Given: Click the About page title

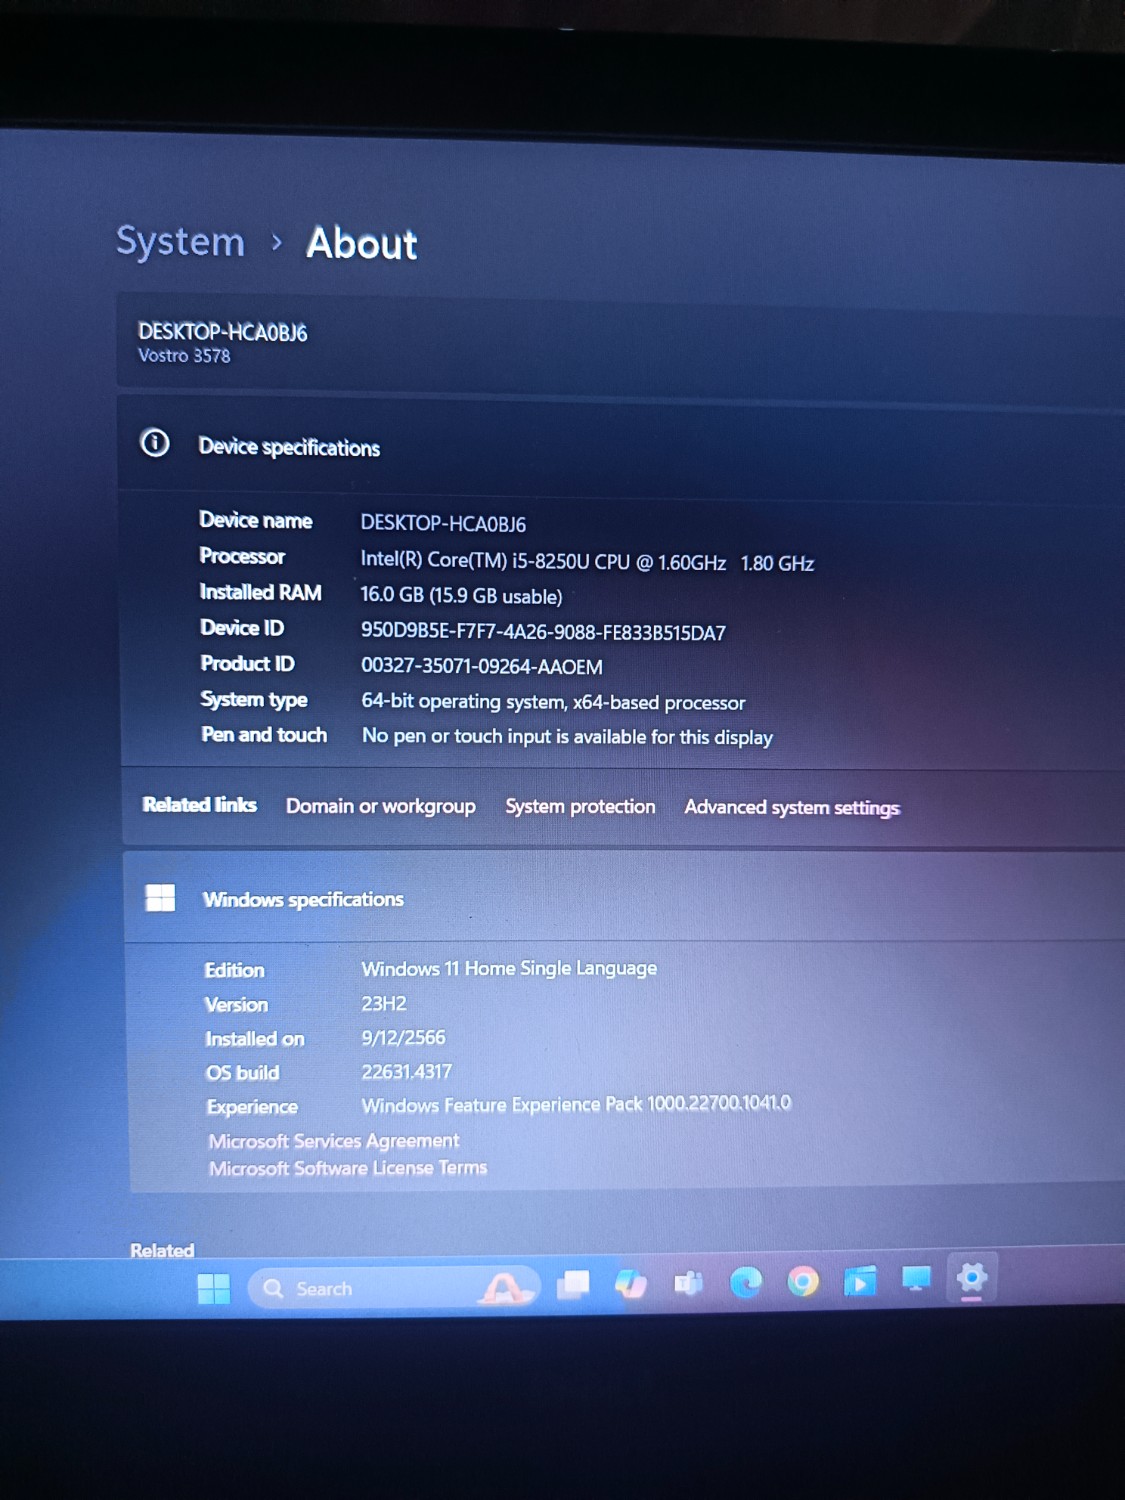Looking at the screenshot, I should (x=362, y=243).
